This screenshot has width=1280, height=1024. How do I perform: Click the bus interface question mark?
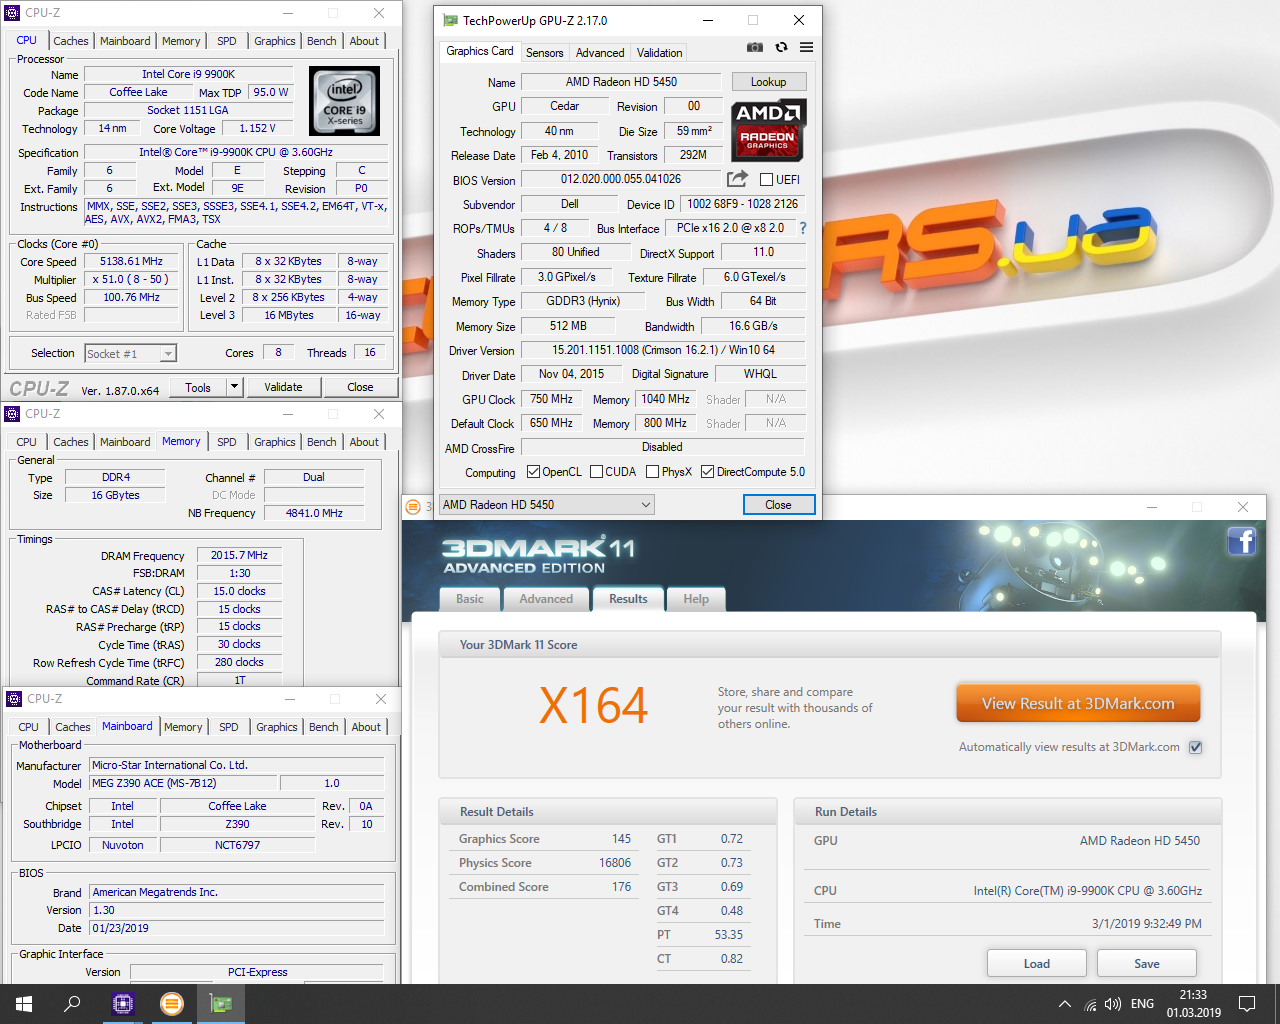click(x=802, y=228)
